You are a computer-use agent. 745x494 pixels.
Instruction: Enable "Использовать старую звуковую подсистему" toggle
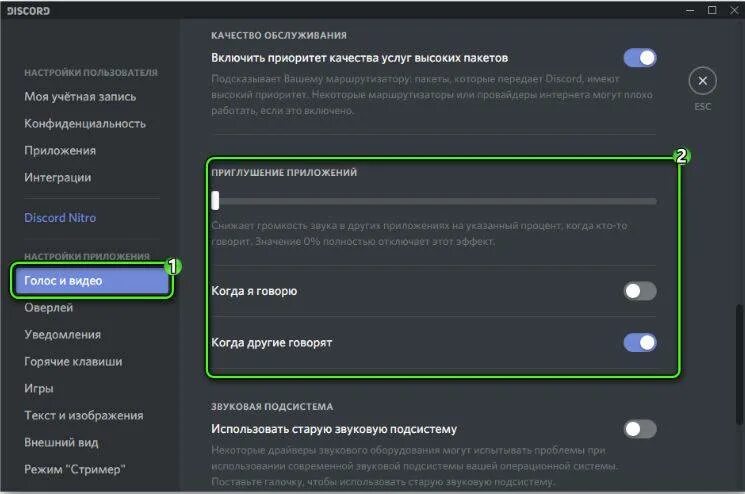[640, 429]
